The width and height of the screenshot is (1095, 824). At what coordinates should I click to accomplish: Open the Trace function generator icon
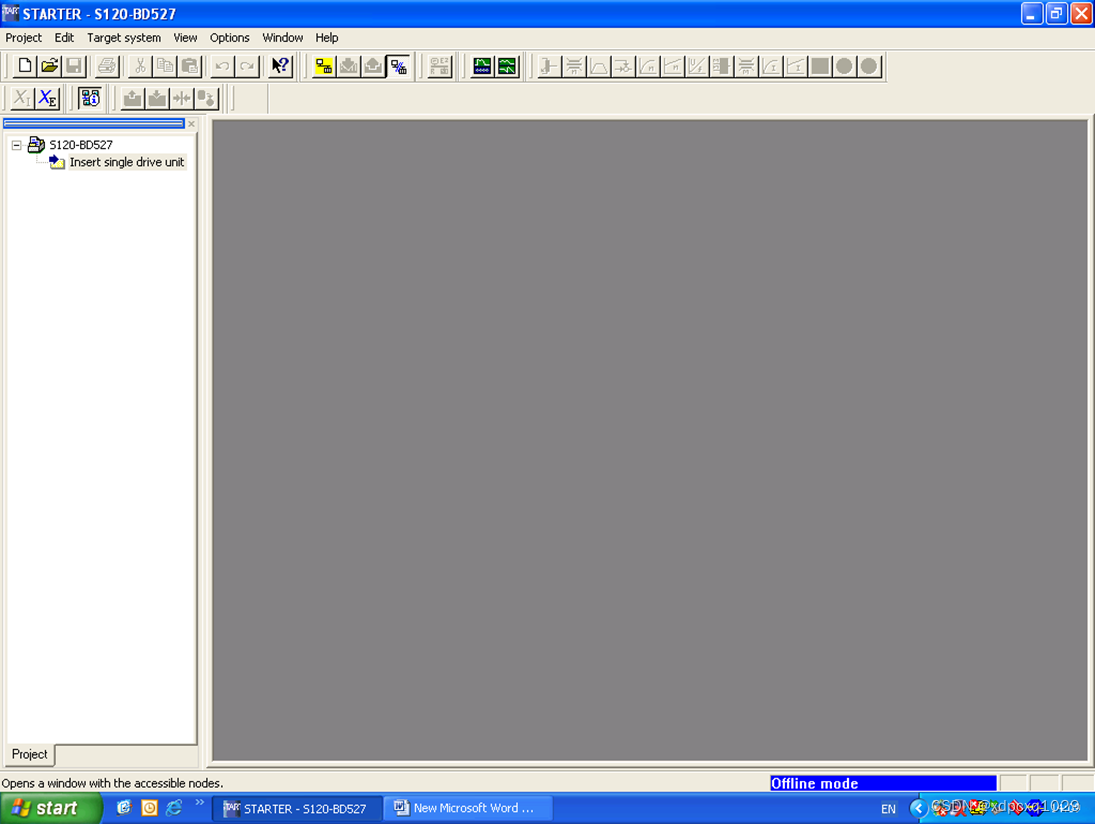(x=482, y=66)
